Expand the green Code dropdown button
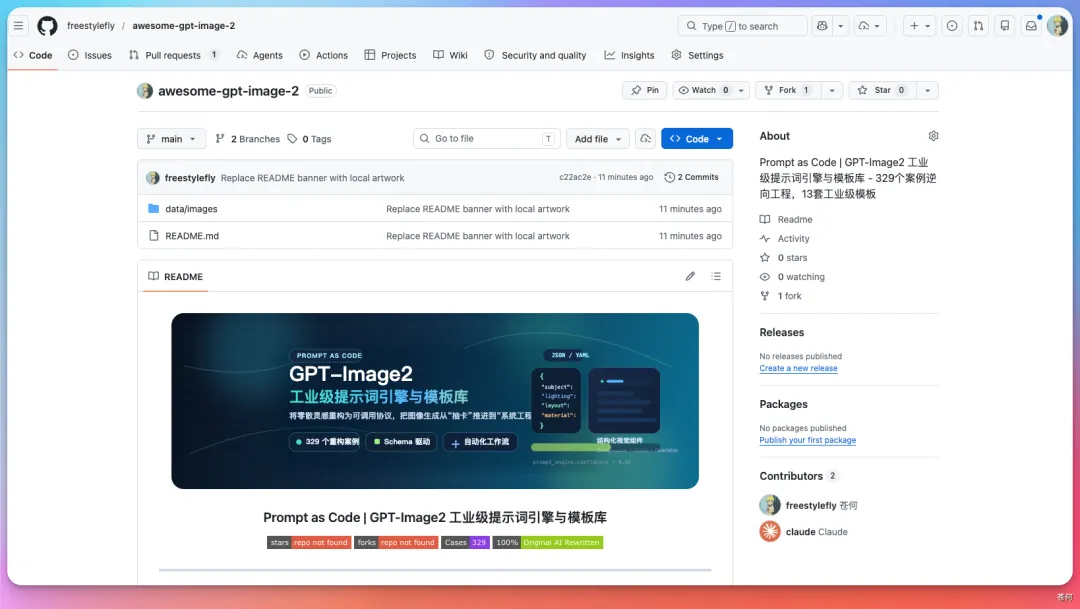This screenshot has width=1080, height=609. (696, 139)
